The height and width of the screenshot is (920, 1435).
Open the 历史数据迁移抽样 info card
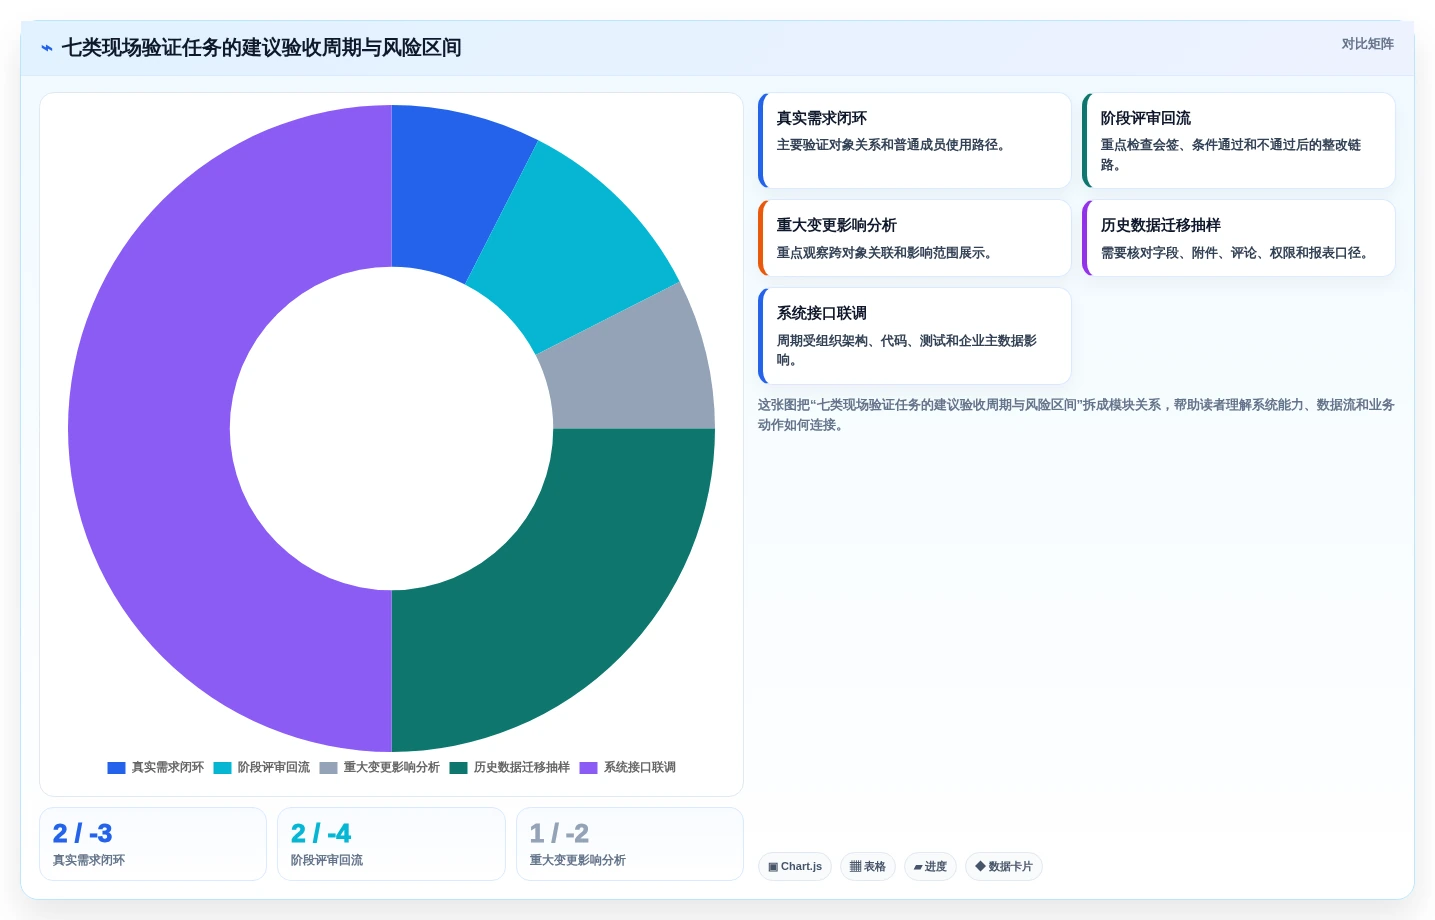tap(1239, 238)
